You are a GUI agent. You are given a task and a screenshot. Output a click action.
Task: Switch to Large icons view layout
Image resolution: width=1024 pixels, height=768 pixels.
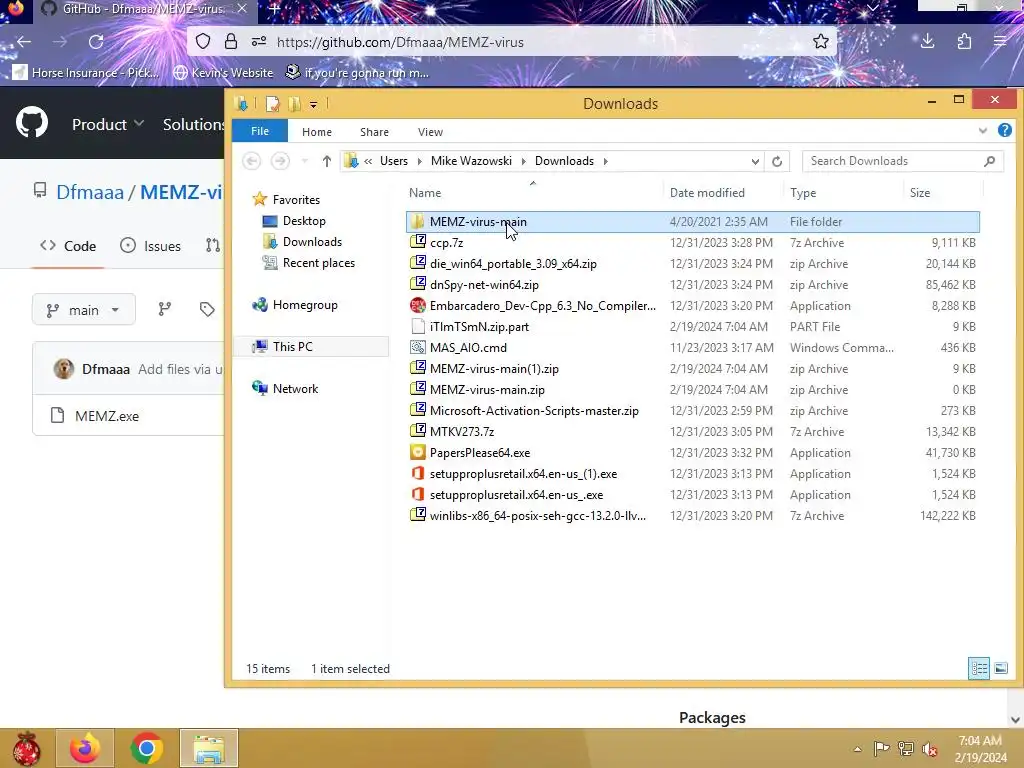1000,668
